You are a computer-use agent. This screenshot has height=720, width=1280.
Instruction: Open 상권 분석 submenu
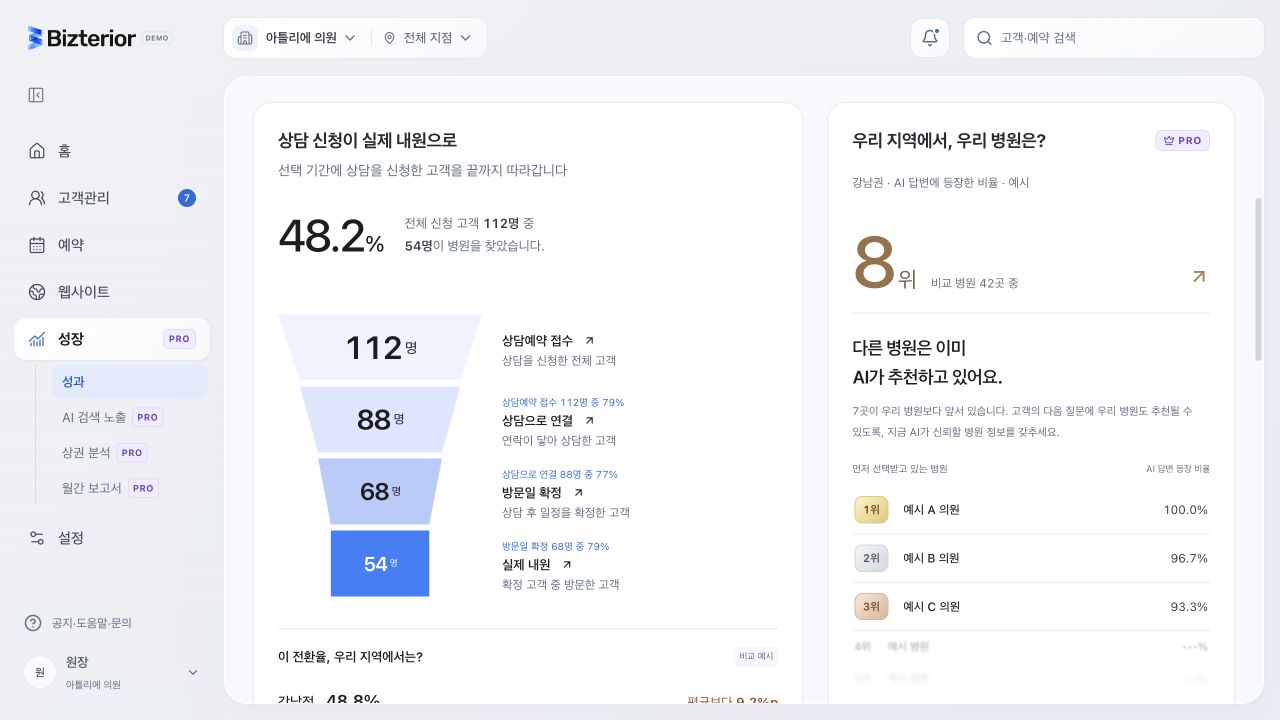[130, 453]
